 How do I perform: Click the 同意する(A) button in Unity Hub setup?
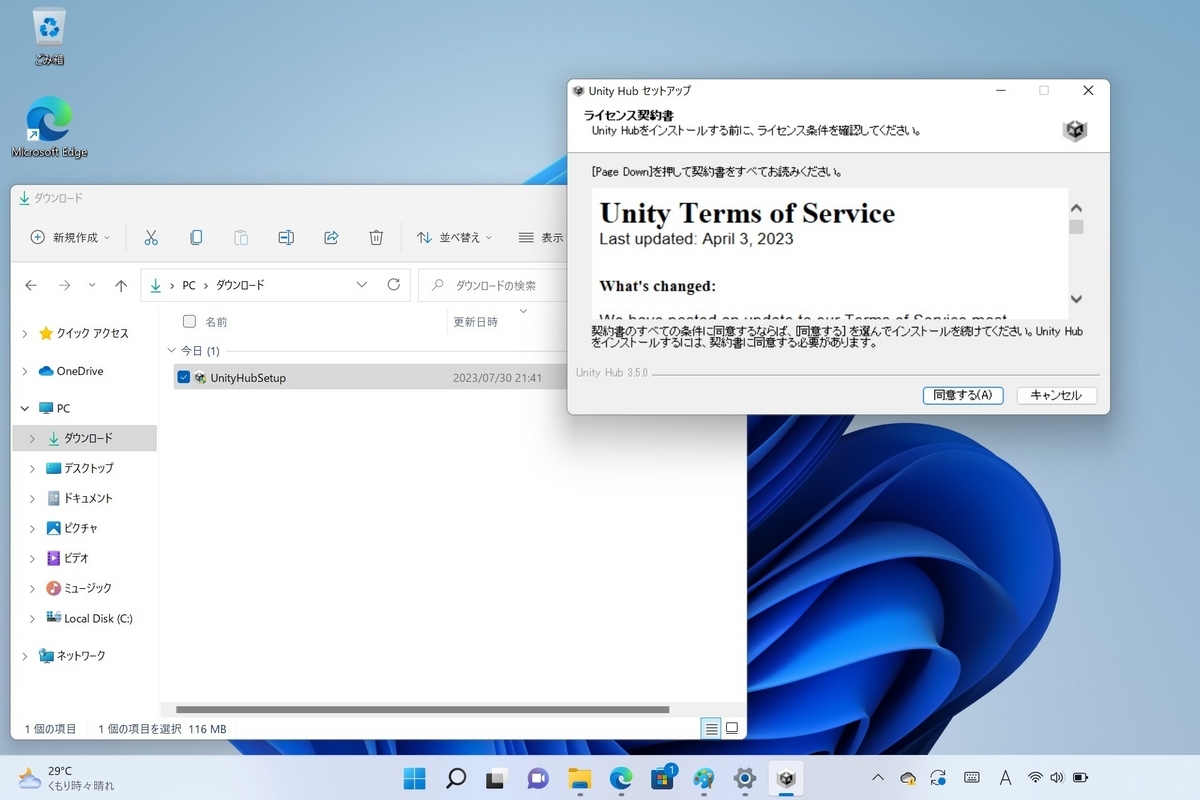pos(962,395)
